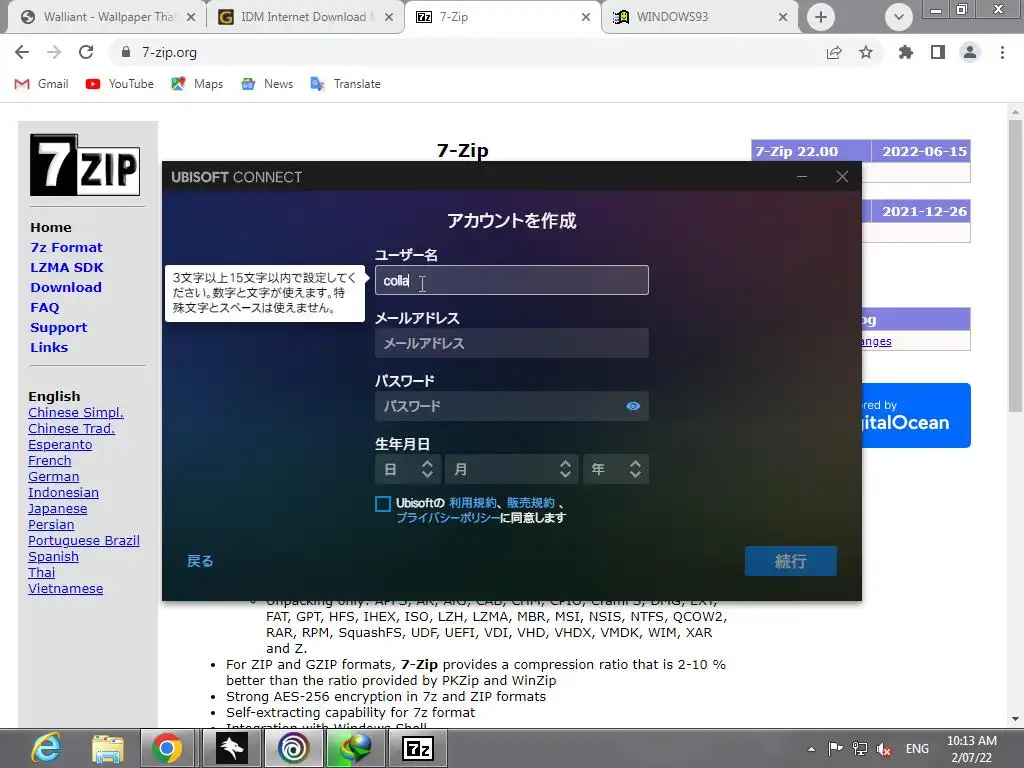The image size is (1024, 768).
Task: Toggle password visibility eye icon
Action: (633, 406)
